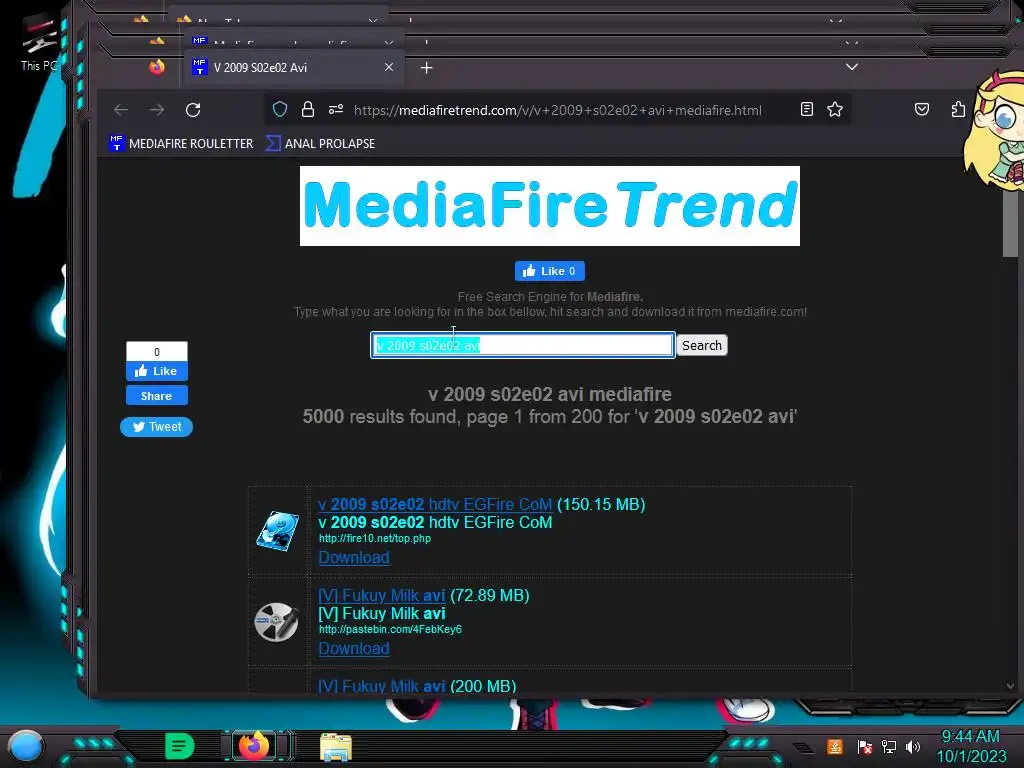
Task: Click the page vertical scrollbar thumb
Action: pos(1010,222)
